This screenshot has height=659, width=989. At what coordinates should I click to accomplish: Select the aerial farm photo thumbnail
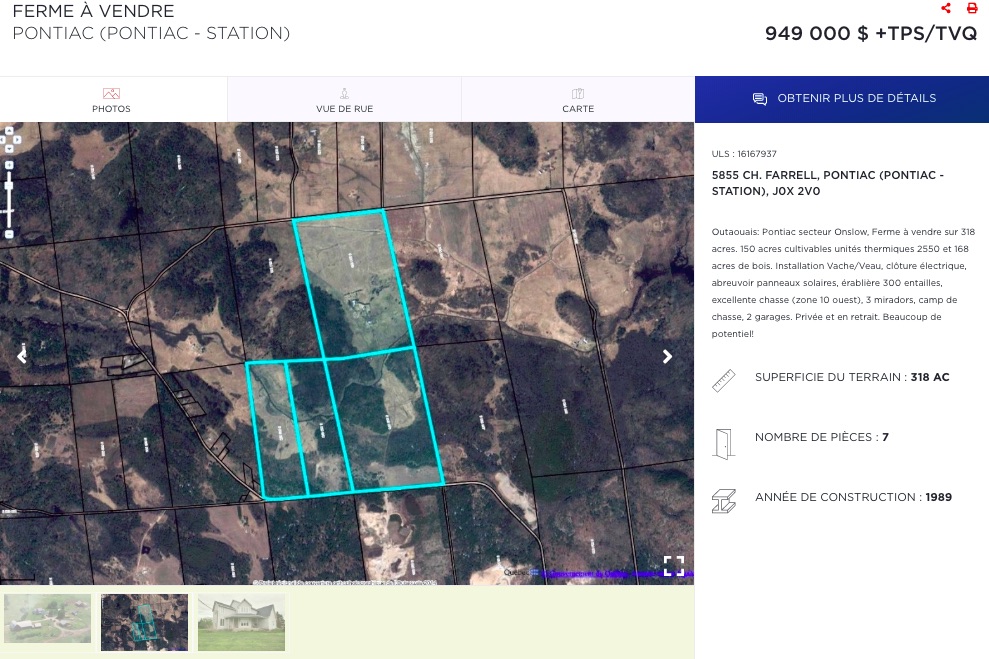[47, 621]
